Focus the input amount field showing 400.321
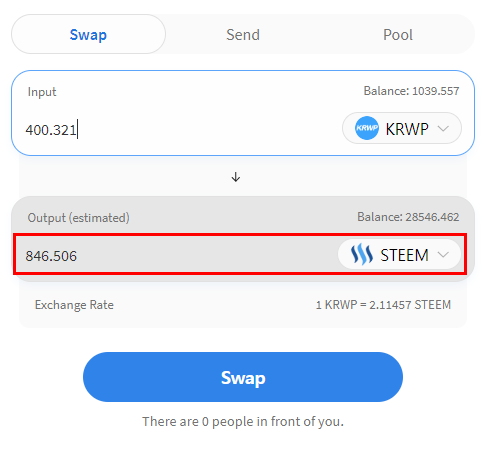The image size is (481, 455). click(x=180, y=129)
